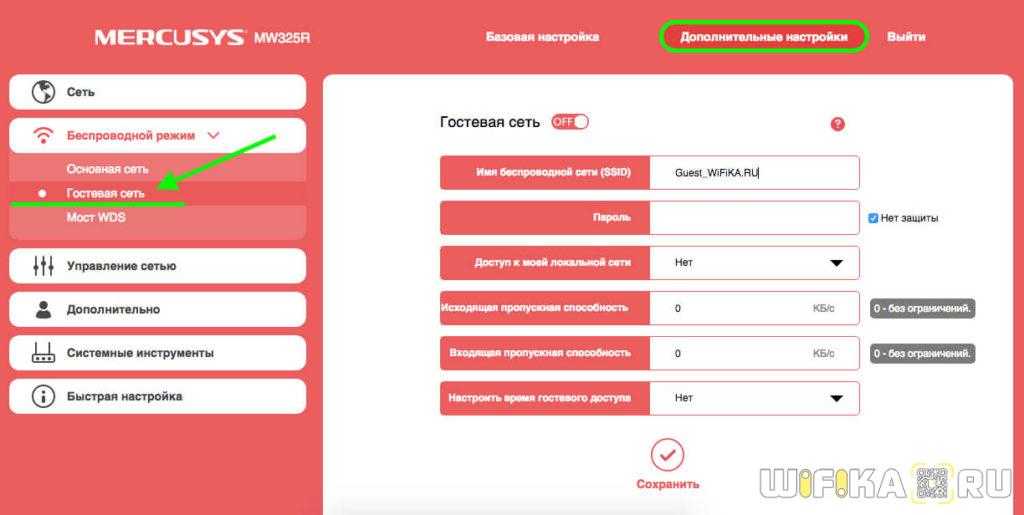Image resolution: width=1024 pixels, height=515 pixels.
Task: Uncheck the Нет защиты checkbox
Action: click(x=872, y=219)
